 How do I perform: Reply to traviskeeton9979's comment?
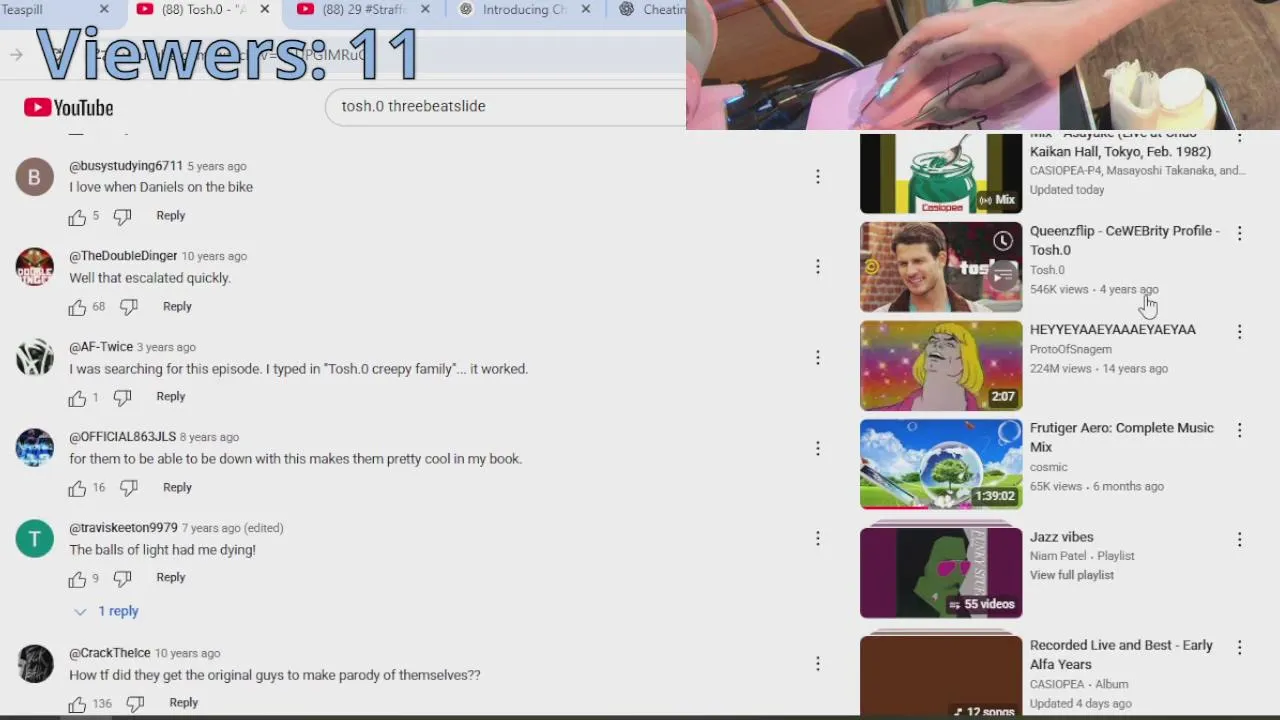point(170,578)
